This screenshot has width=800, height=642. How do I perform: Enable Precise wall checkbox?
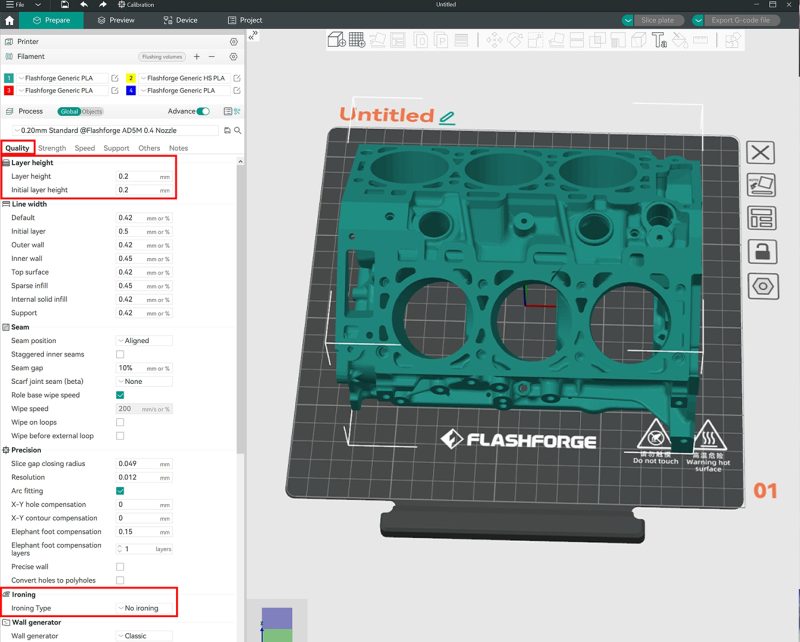[120, 567]
